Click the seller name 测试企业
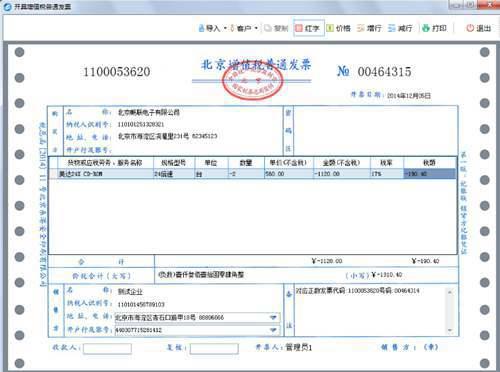The height and width of the screenshot is (372, 500). point(130,292)
